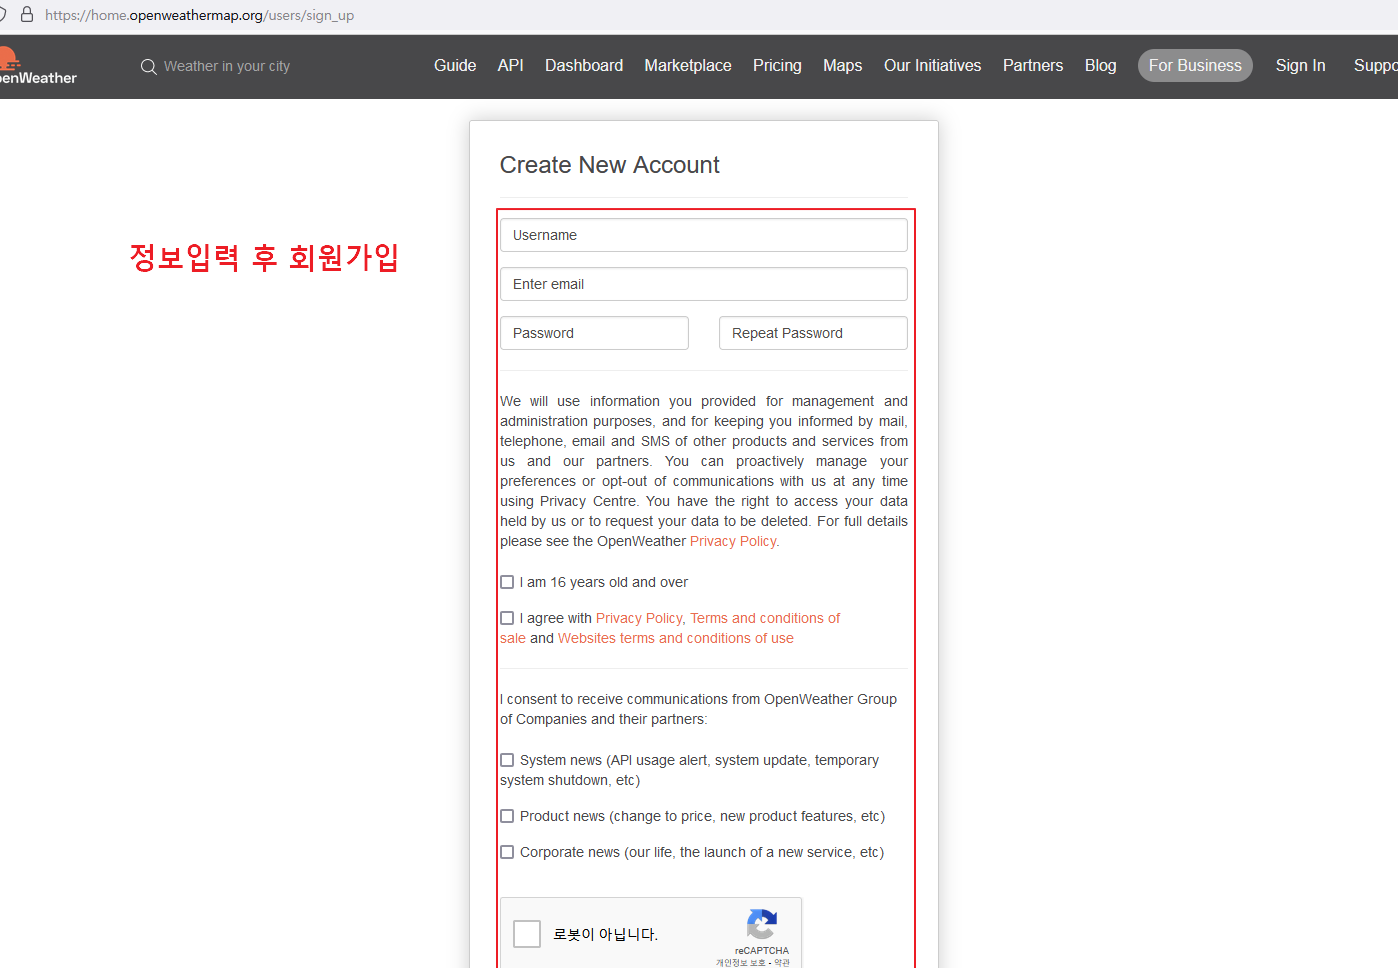This screenshot has height=968, width=1398.
Task: Click the For Business button
Action: [1195, 66]
